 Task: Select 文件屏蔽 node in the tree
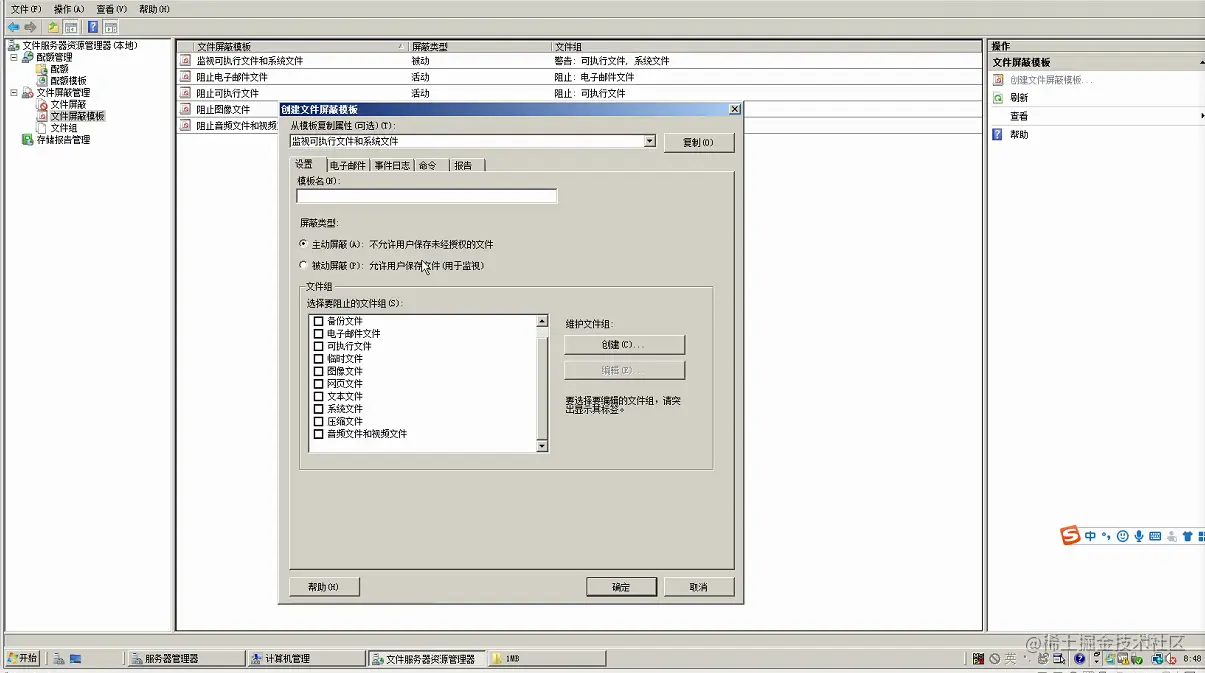click(x=68, y=104)
